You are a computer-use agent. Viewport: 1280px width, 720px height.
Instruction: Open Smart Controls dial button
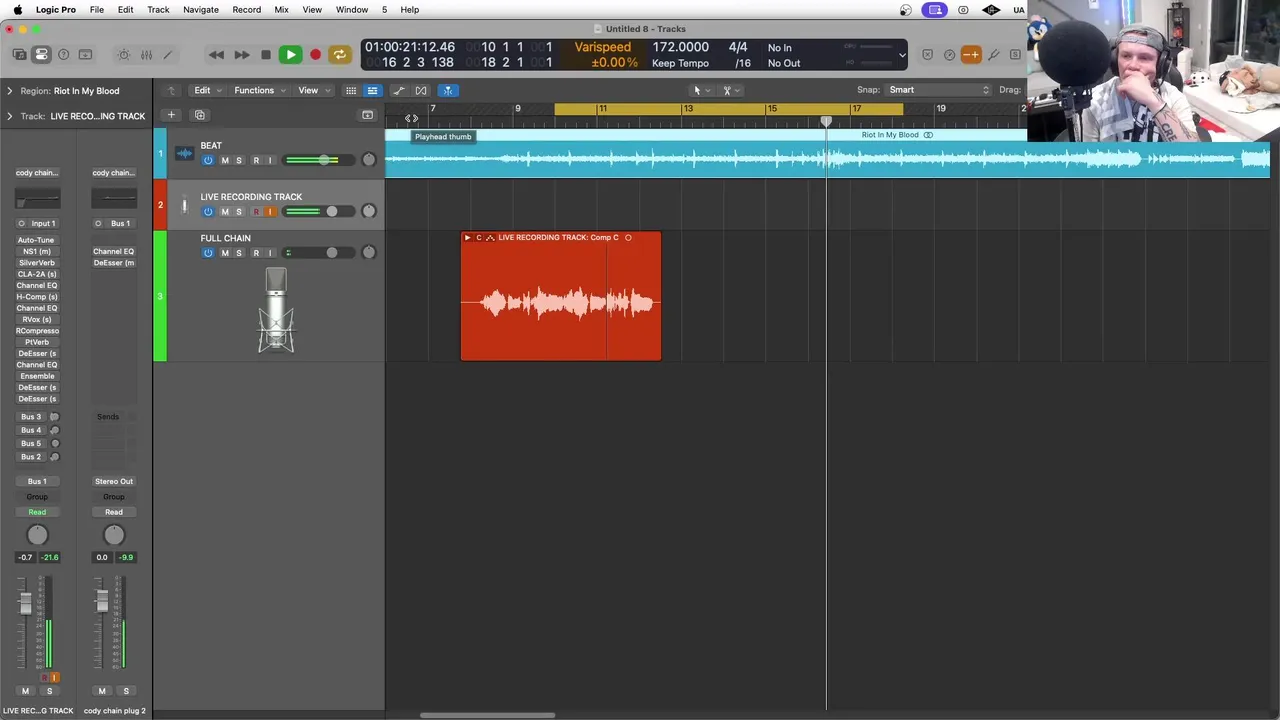coord(124,54)
